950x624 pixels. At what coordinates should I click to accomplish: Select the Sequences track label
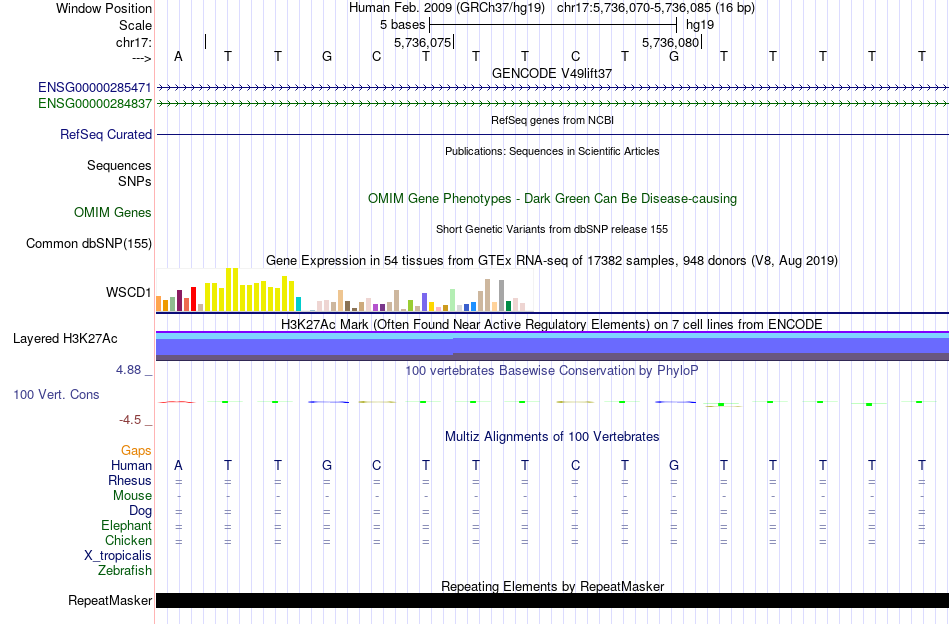[x=119, y=165]
